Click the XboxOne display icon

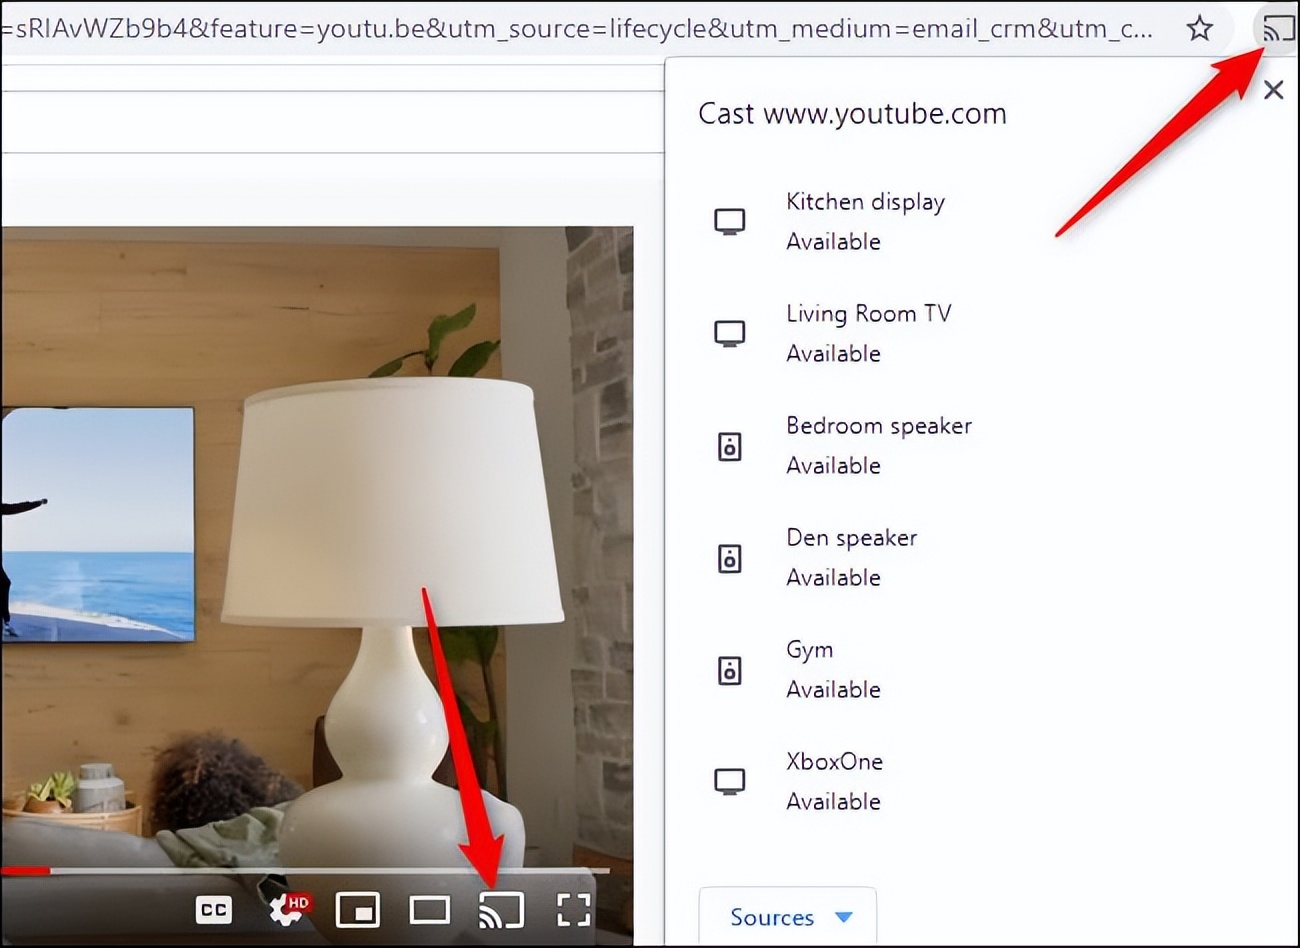(x=730, y=781)
